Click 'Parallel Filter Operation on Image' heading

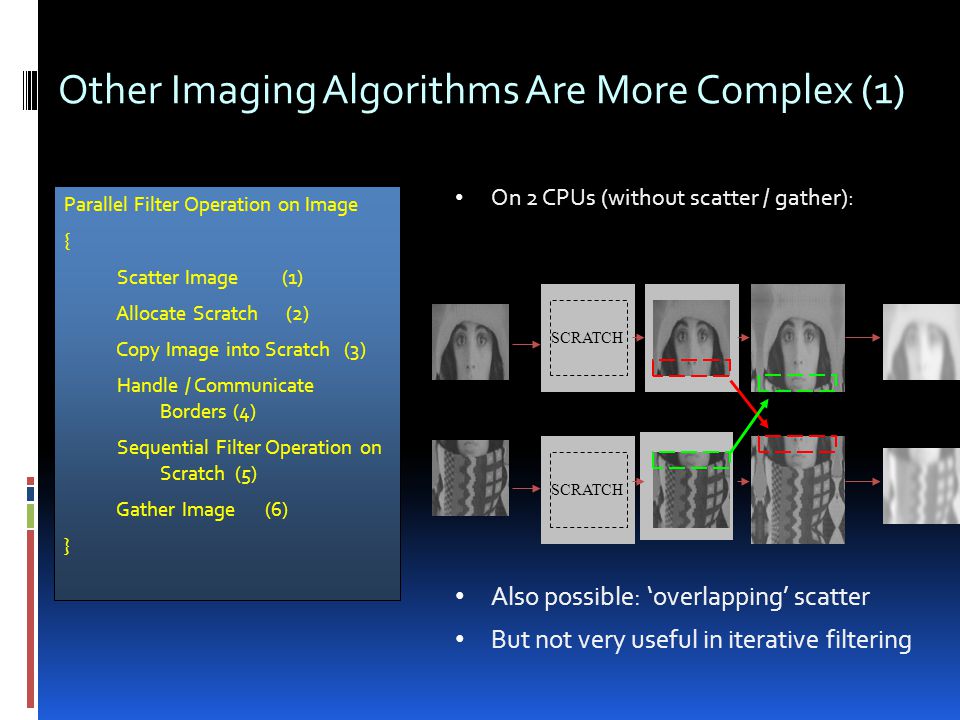211,205
